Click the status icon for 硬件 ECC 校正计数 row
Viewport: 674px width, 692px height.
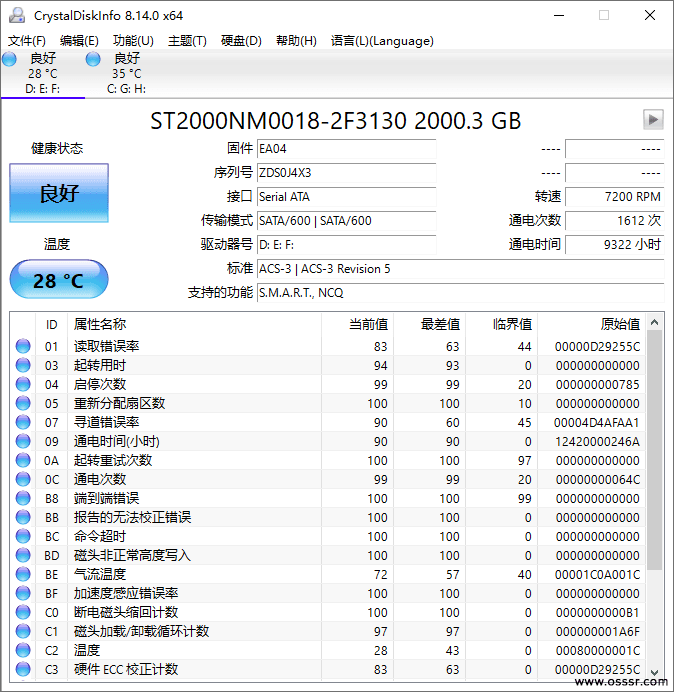coord(23,669)
